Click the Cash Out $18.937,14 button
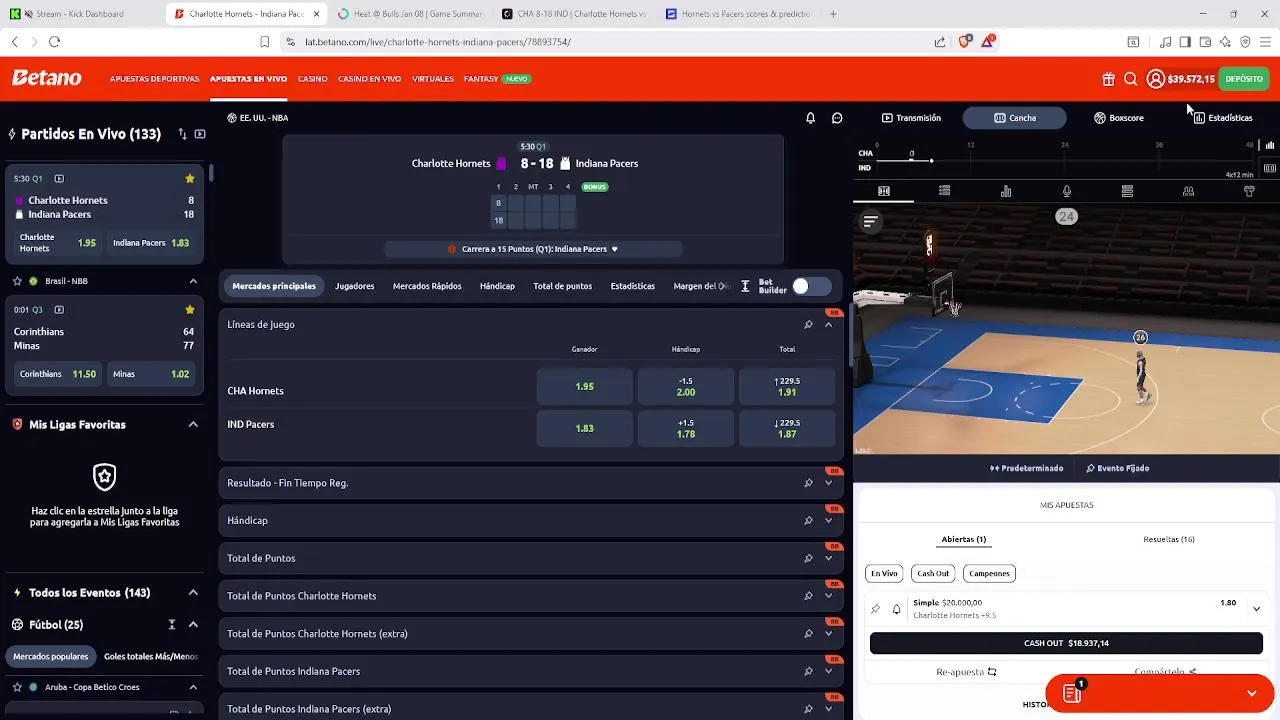 1066,643
